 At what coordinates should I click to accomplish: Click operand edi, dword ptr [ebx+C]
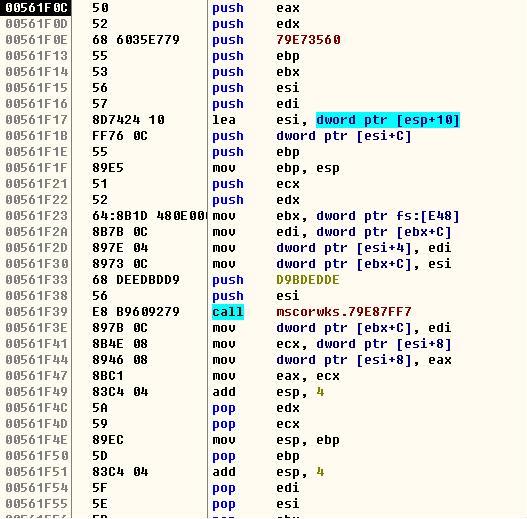(x=364, y=232)
